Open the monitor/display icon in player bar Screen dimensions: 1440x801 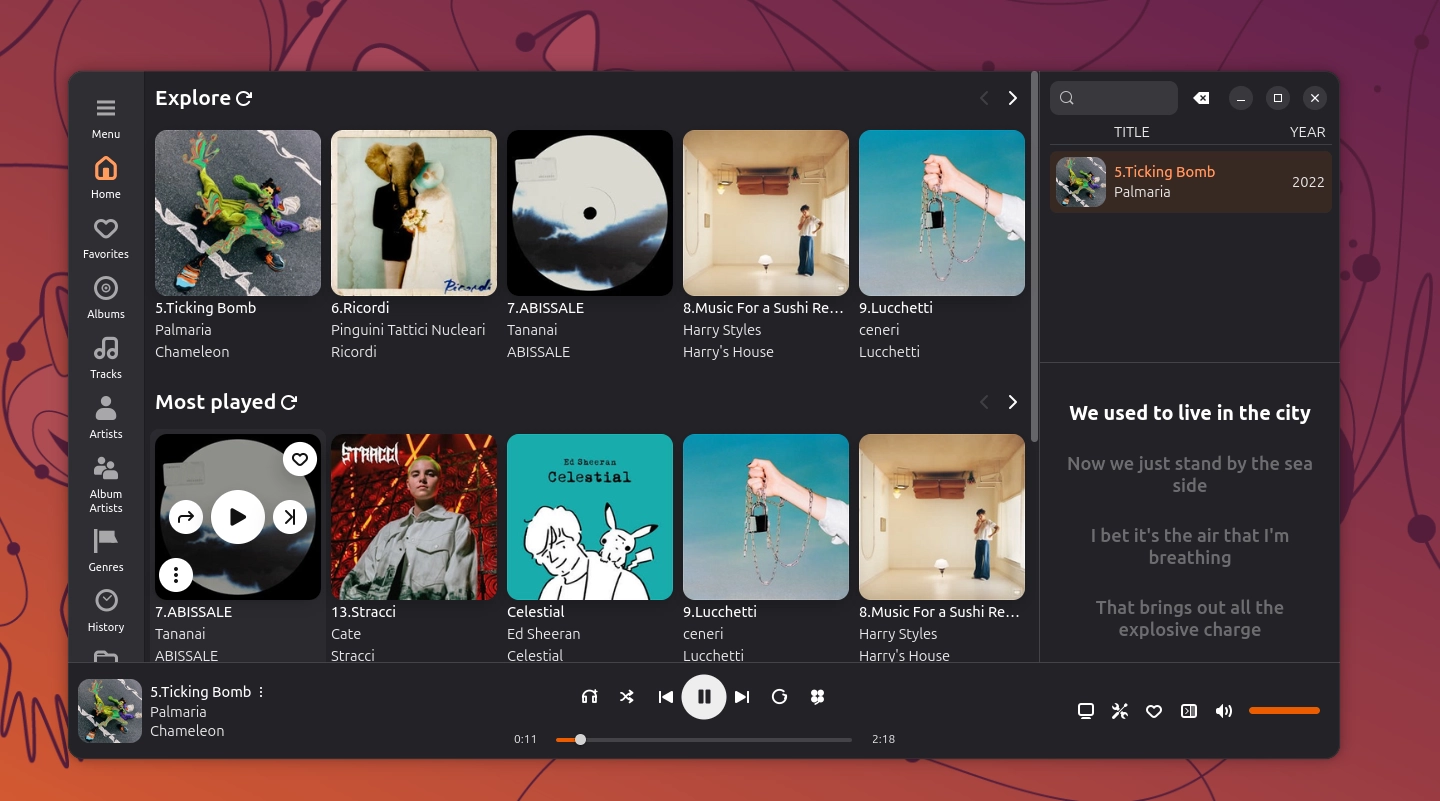pyautogui.click(x=1085, y=711)
